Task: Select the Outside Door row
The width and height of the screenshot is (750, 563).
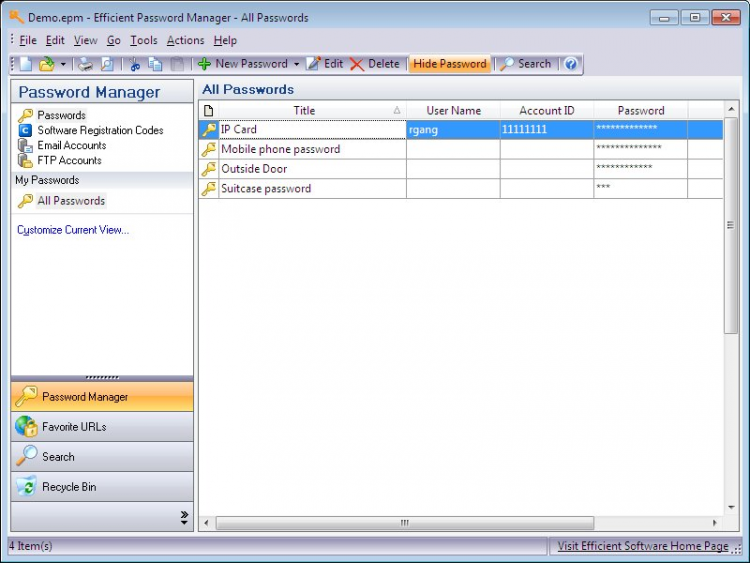Action: tap(461, 169)
